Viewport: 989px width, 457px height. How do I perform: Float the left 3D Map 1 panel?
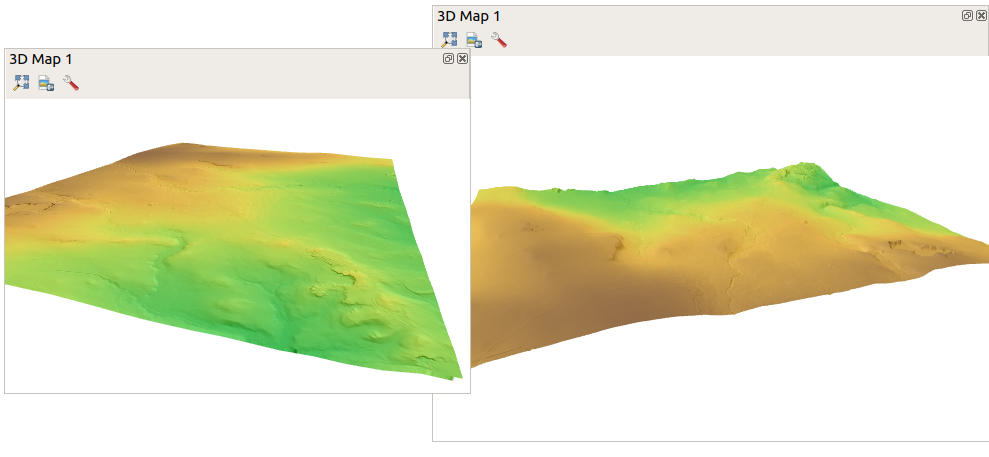pyautogui.click(x=448, y=59)
